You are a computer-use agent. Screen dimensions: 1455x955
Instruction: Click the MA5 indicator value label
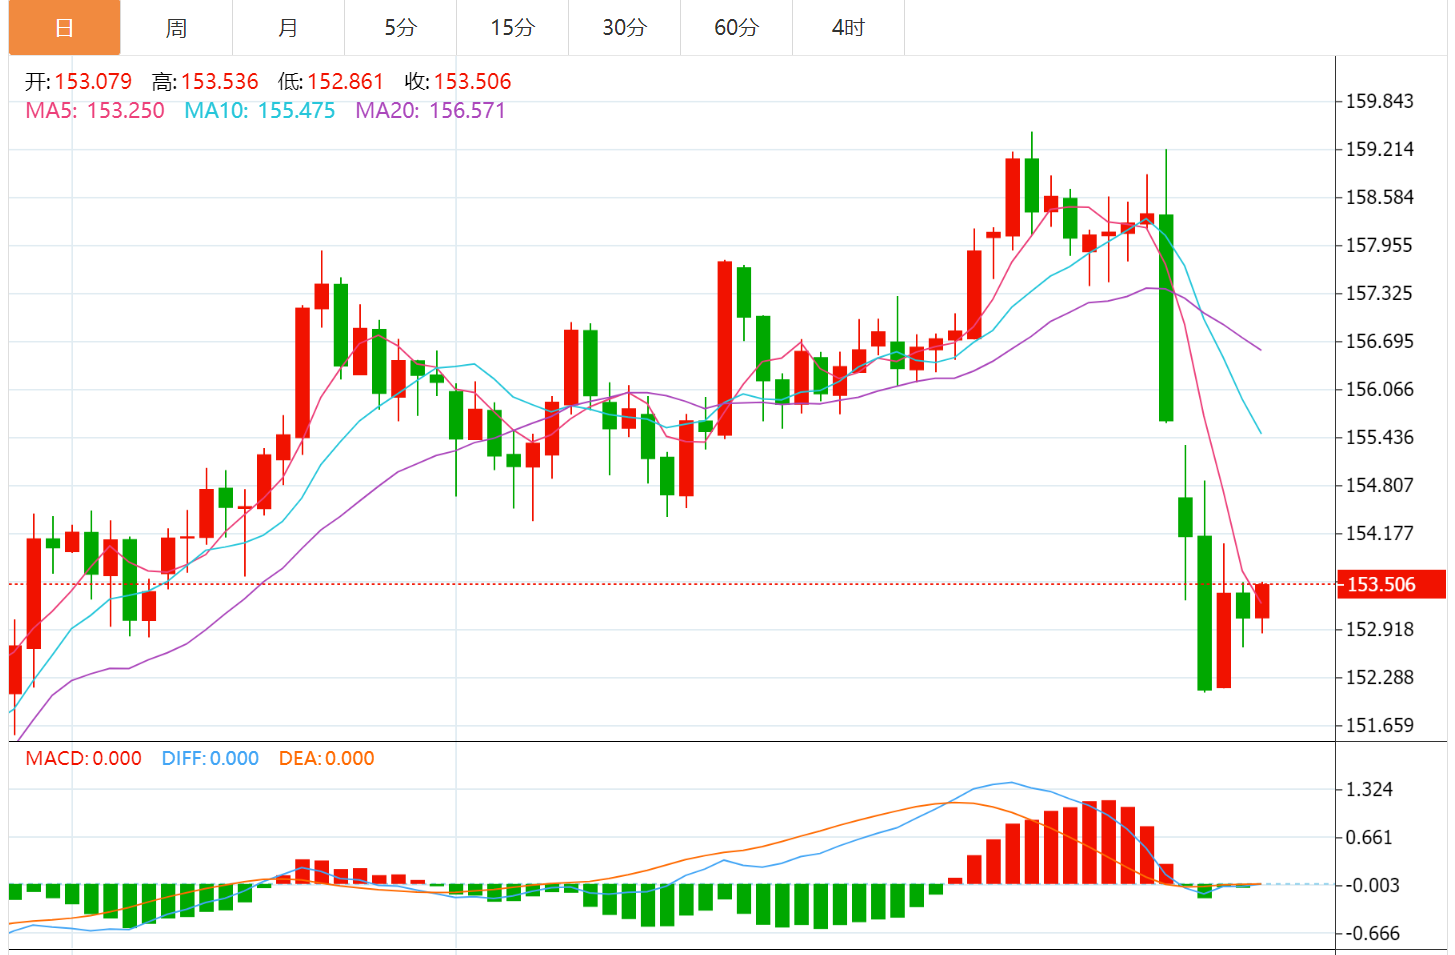coord(95,110)
